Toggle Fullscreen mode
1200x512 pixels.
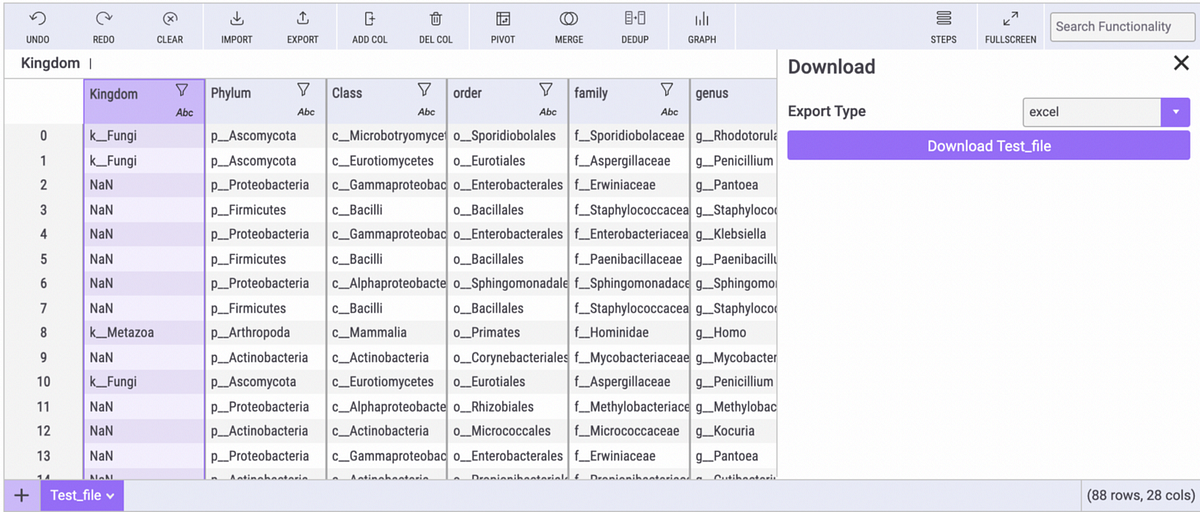(x=1011, y=19)
